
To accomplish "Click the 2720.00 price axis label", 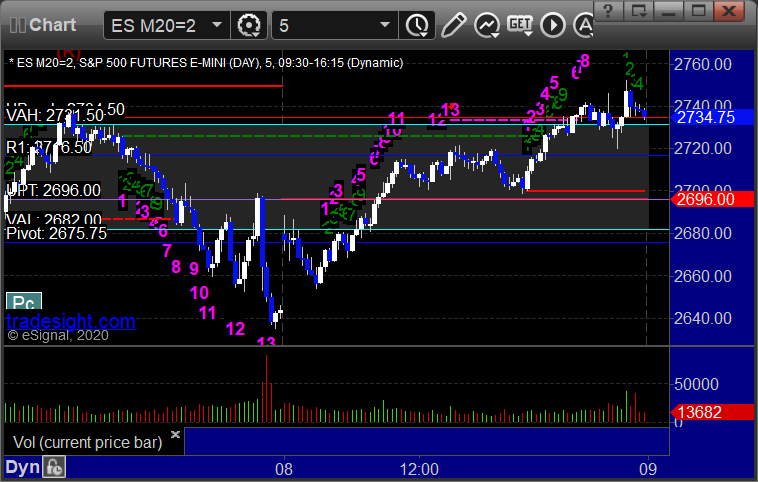I will pos(702,148).
